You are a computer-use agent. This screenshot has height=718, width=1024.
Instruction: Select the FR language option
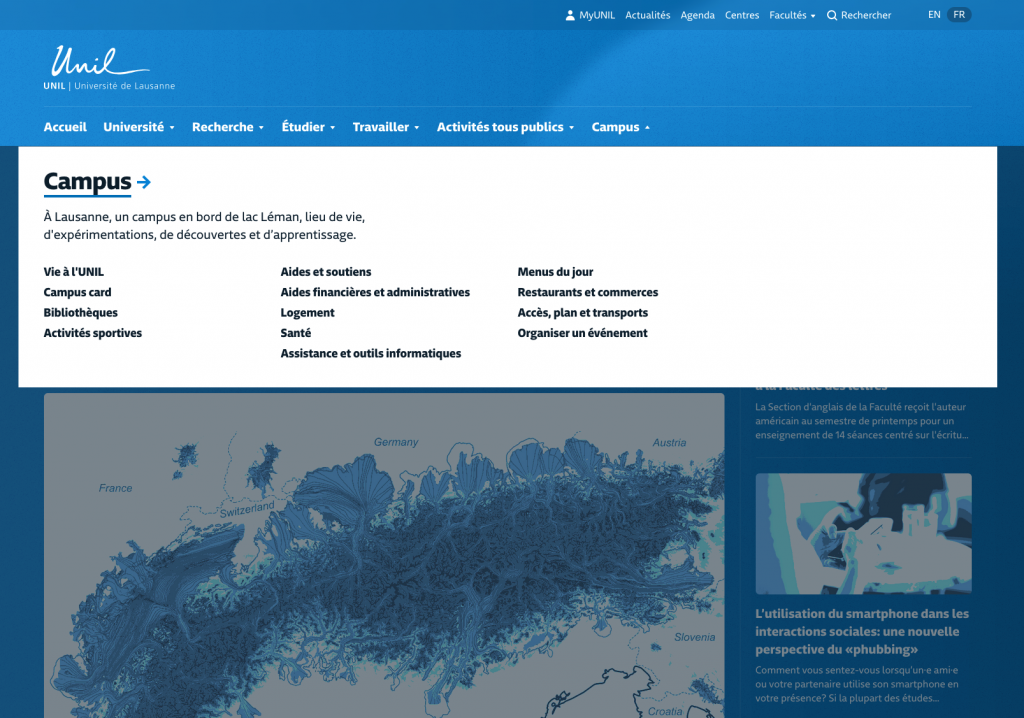pyautogui.click(x=959, y=15)
